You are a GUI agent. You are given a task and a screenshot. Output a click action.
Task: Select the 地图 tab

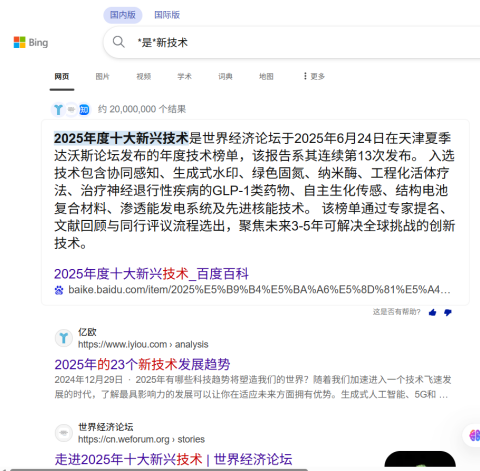[266, 76]
